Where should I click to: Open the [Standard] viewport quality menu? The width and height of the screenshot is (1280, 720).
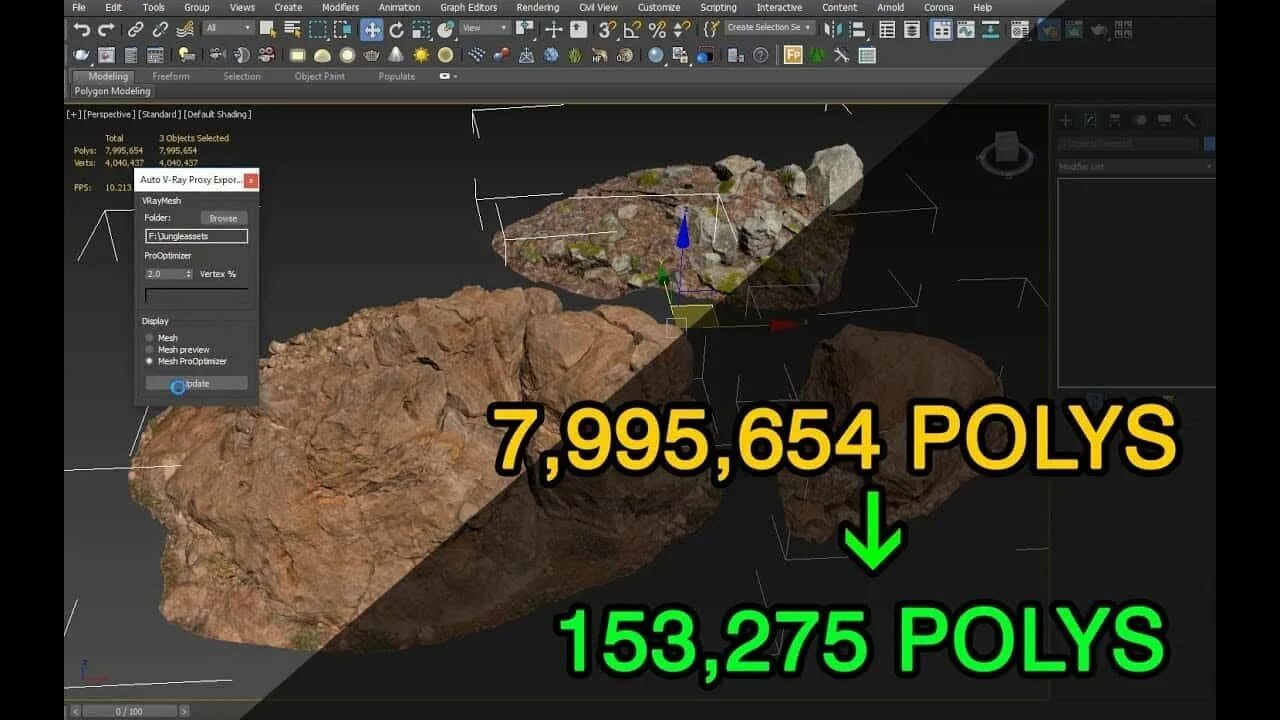(x=159, y=114)
